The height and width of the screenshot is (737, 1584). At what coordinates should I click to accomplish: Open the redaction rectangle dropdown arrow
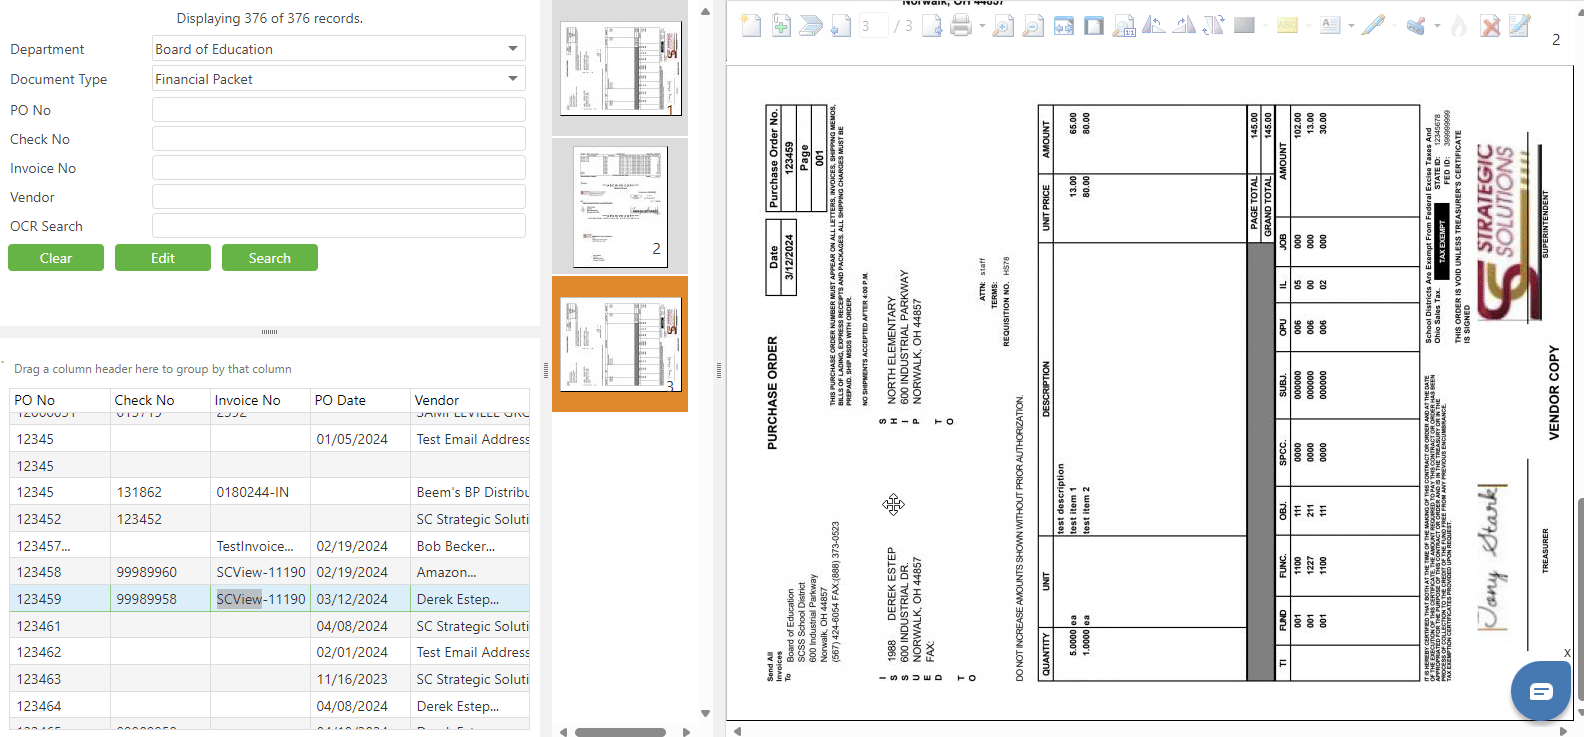point(1265,26)
